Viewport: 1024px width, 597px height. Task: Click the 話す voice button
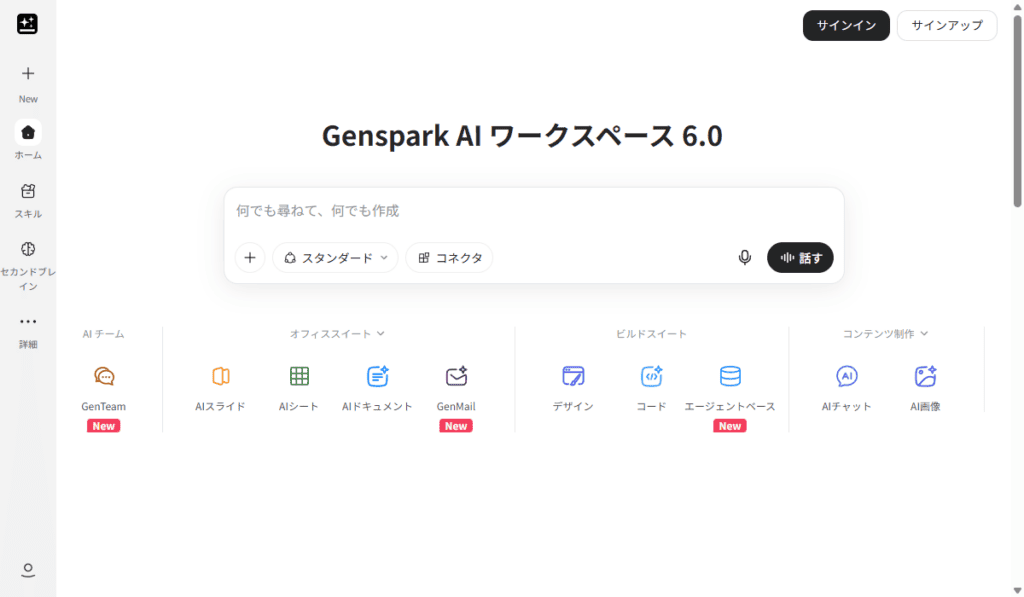pos(800,257)
